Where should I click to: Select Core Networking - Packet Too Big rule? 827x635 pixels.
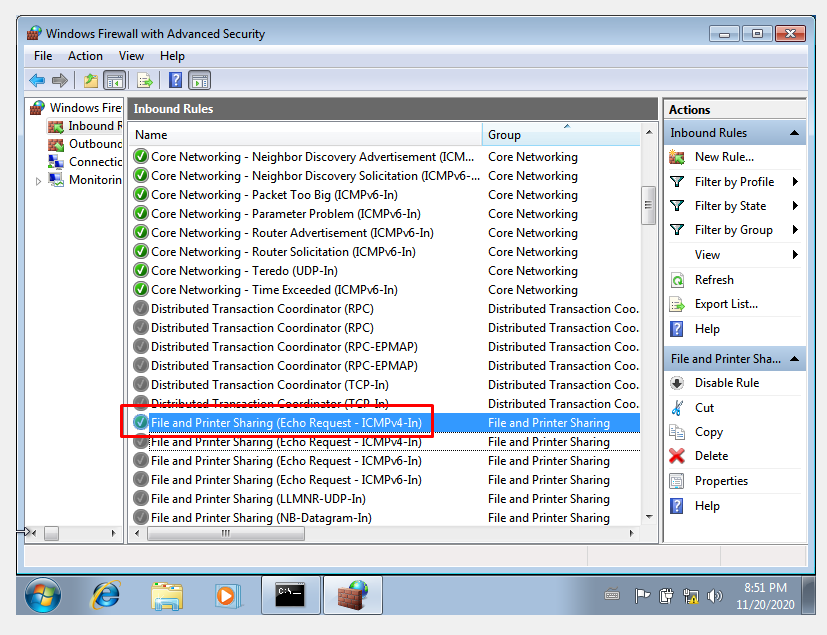[274, 195]
